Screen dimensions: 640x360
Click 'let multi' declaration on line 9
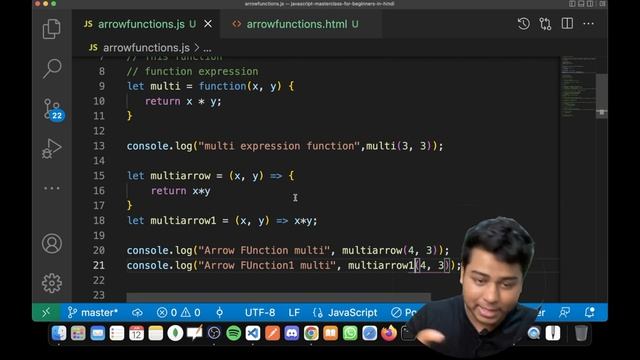(x=153, y=87)
